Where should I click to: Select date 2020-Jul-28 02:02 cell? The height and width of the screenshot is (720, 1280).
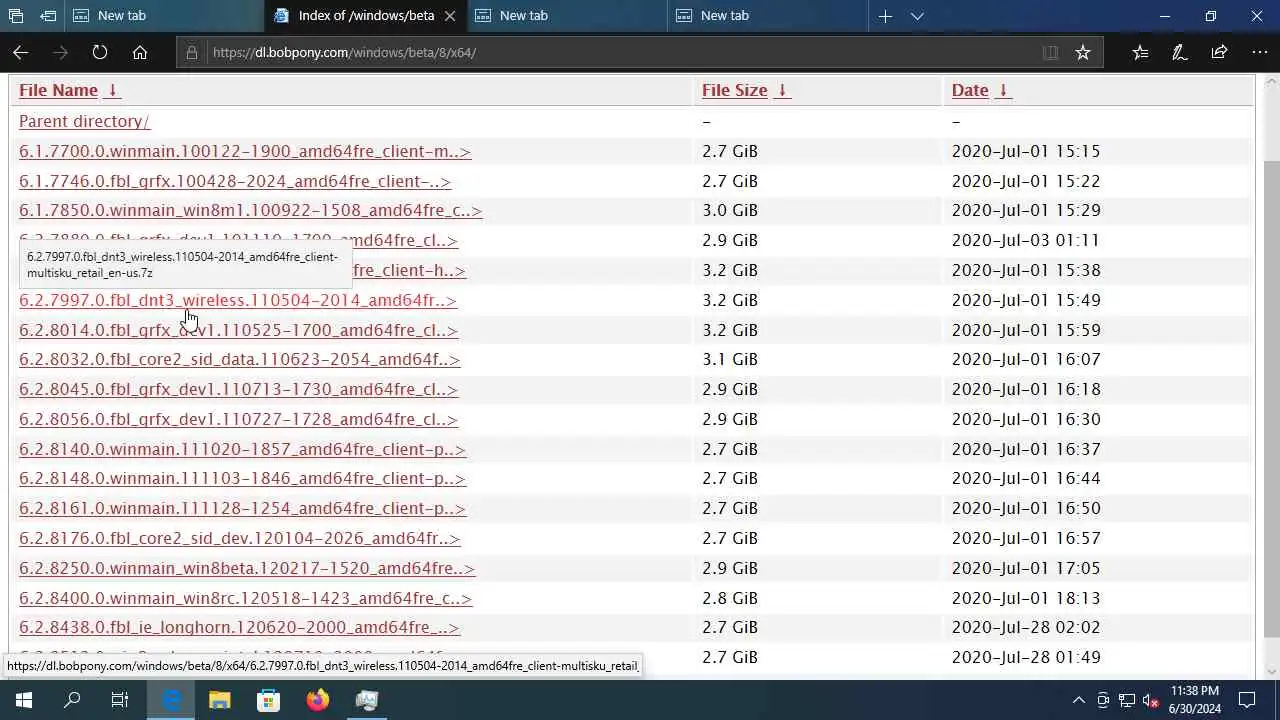[x=1026, y=627]
